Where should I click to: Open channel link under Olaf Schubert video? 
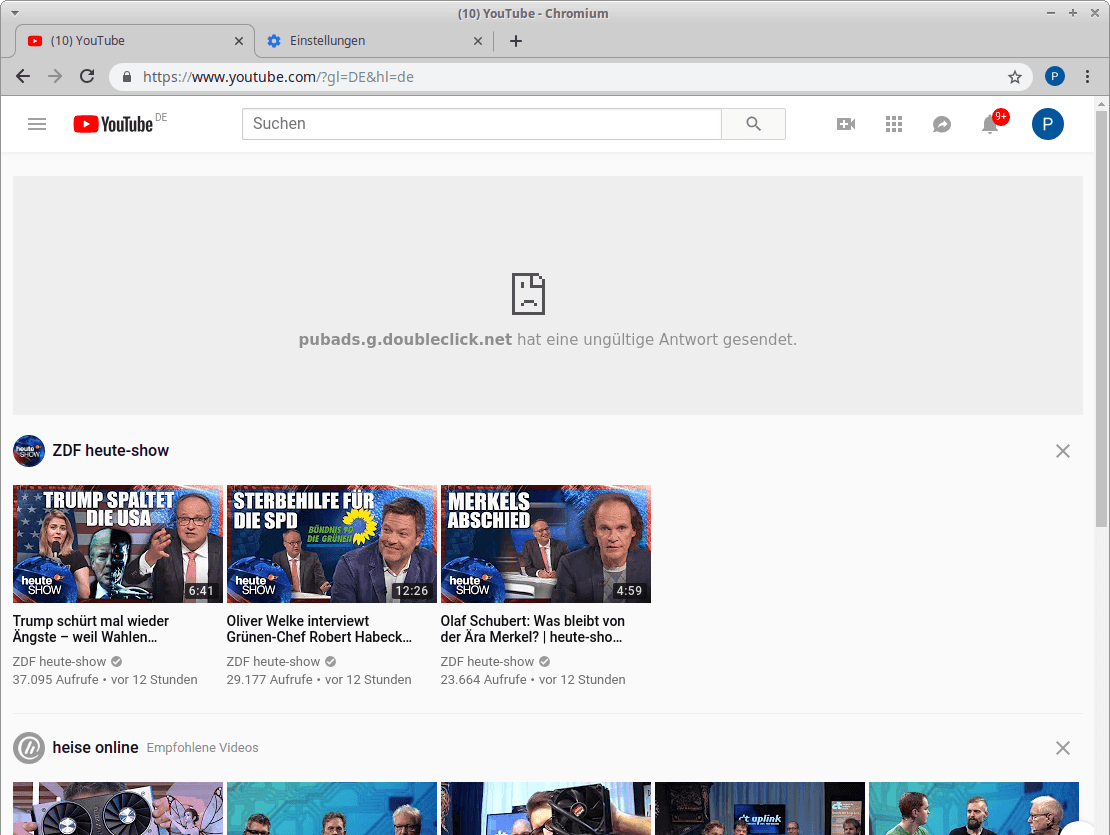(x=487, y=662)
